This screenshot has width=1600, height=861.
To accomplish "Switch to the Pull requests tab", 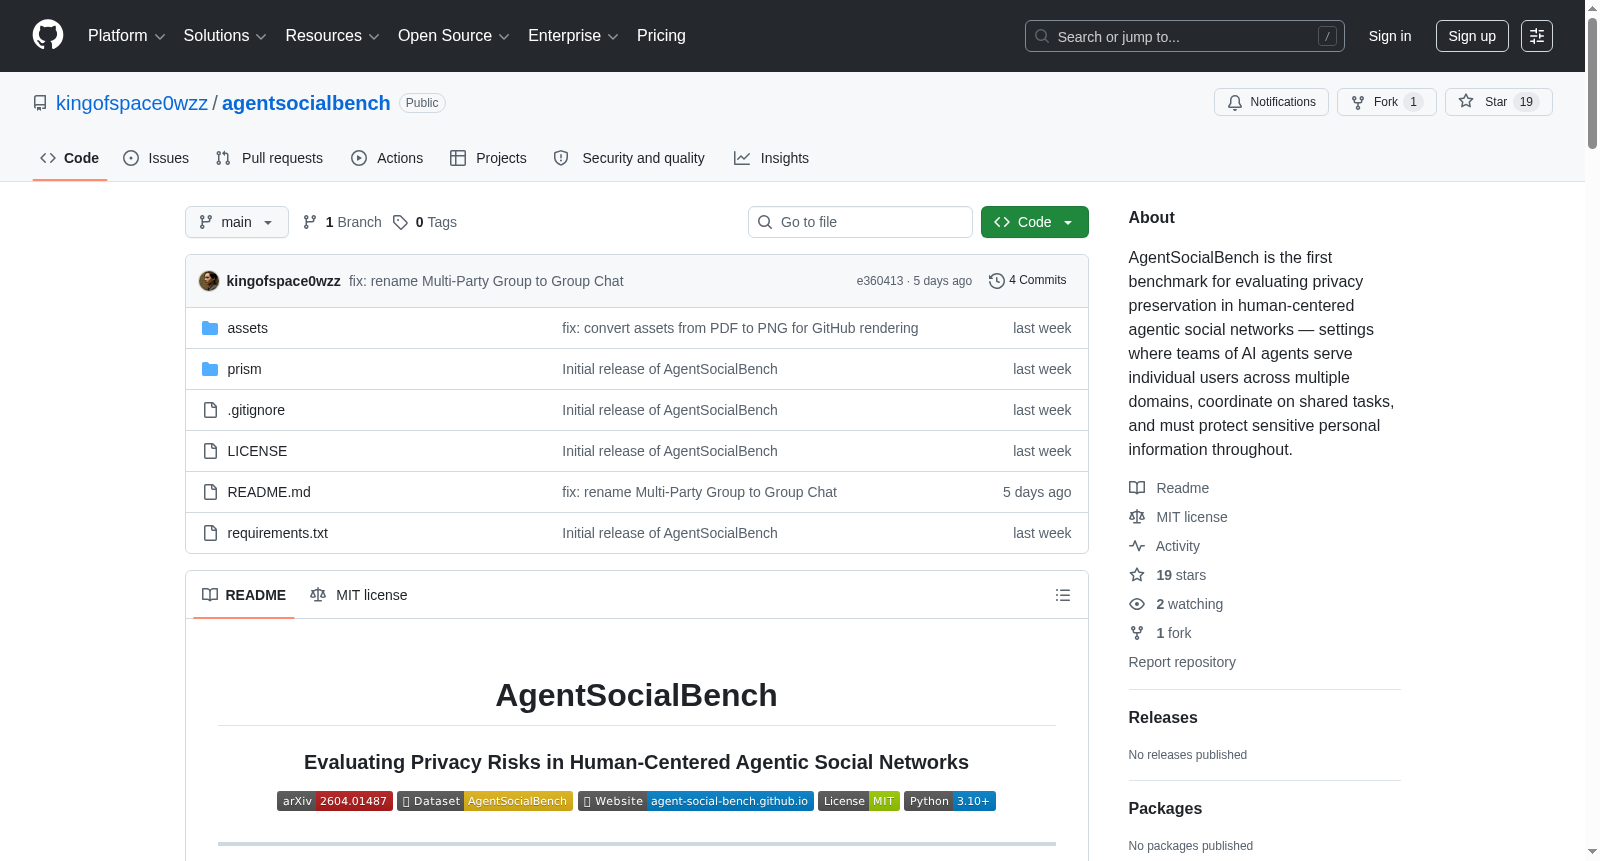I will click(x=269, y=158).
